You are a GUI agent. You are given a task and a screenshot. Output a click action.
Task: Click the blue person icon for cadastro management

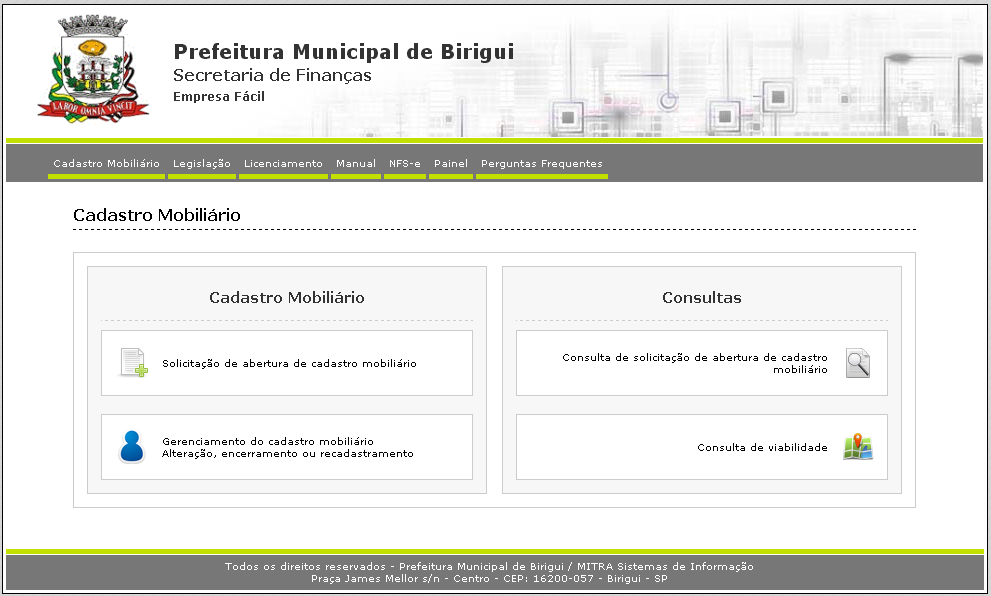pos(132,447)
